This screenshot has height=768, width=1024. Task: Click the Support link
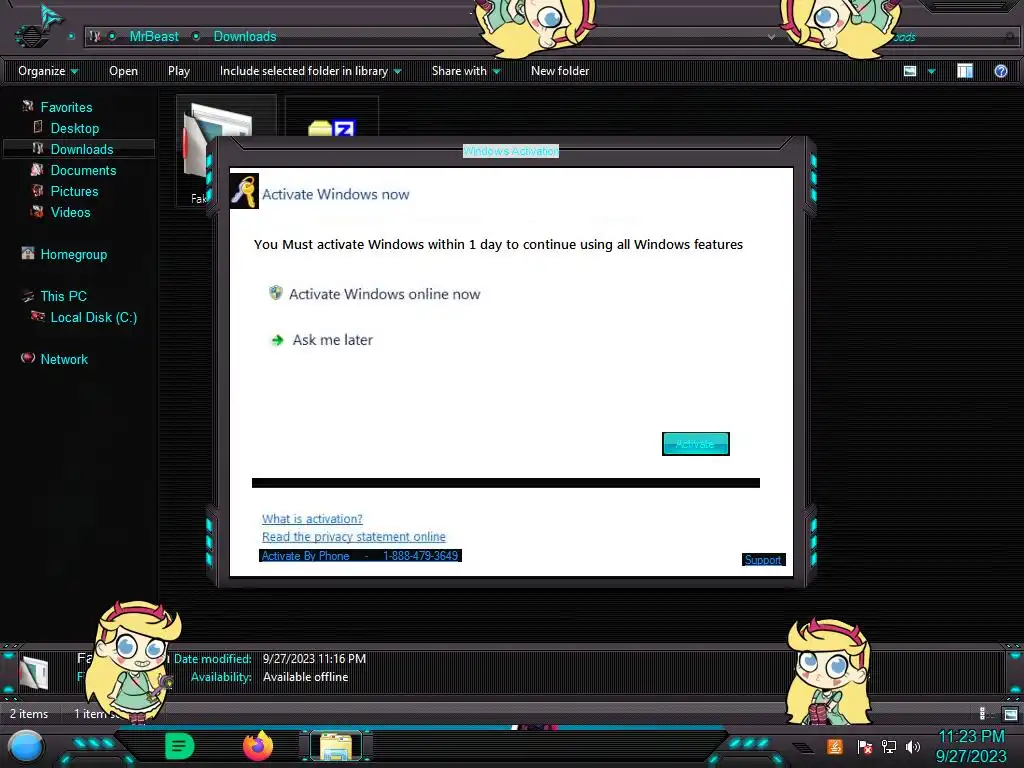pyautogui.click(x=763, y=560)
